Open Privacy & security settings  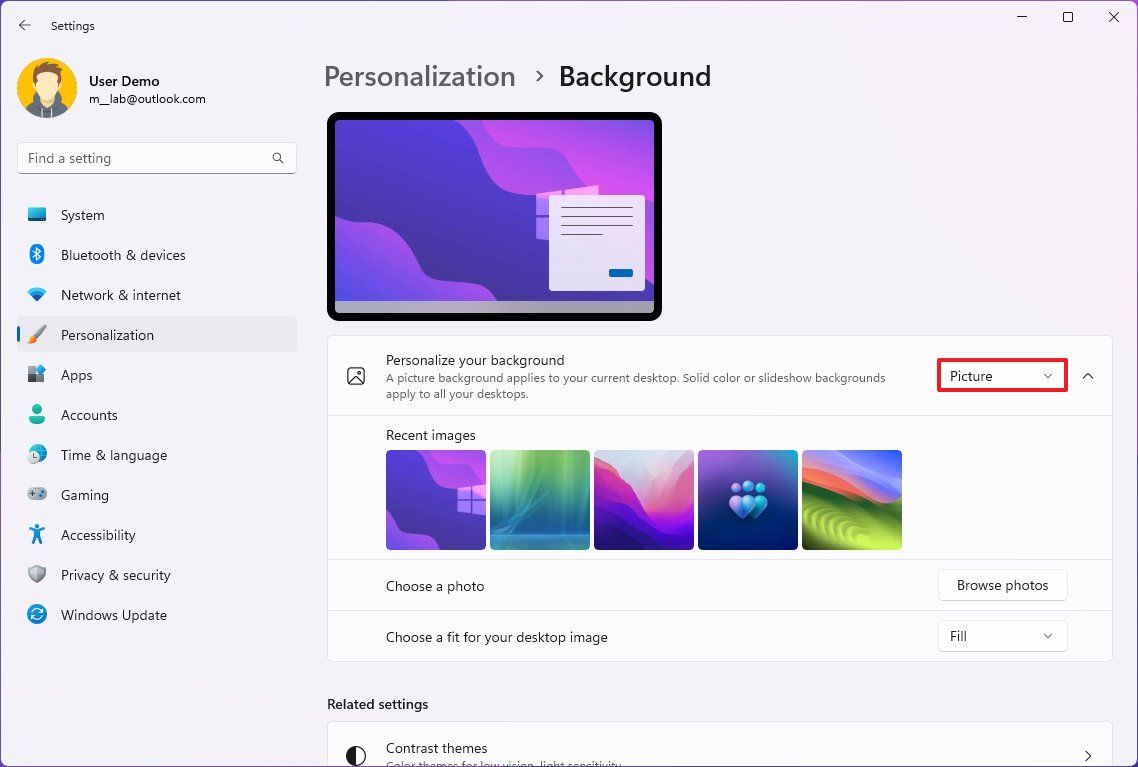tap(116, 575)
